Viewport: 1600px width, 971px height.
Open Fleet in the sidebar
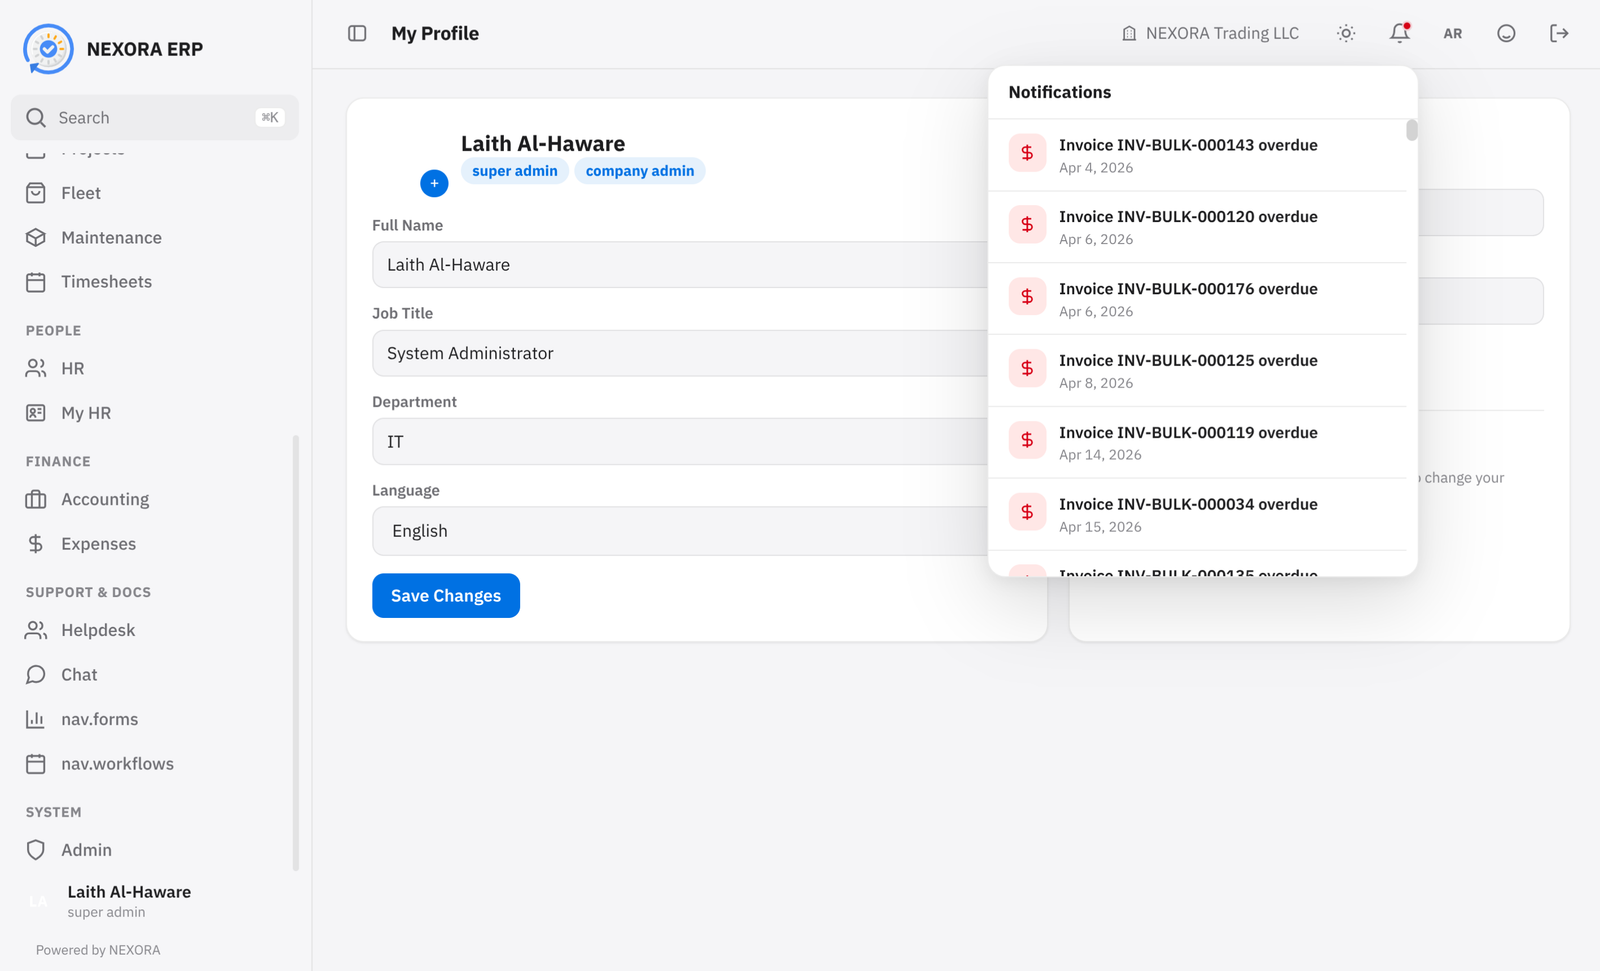[155, 193]
